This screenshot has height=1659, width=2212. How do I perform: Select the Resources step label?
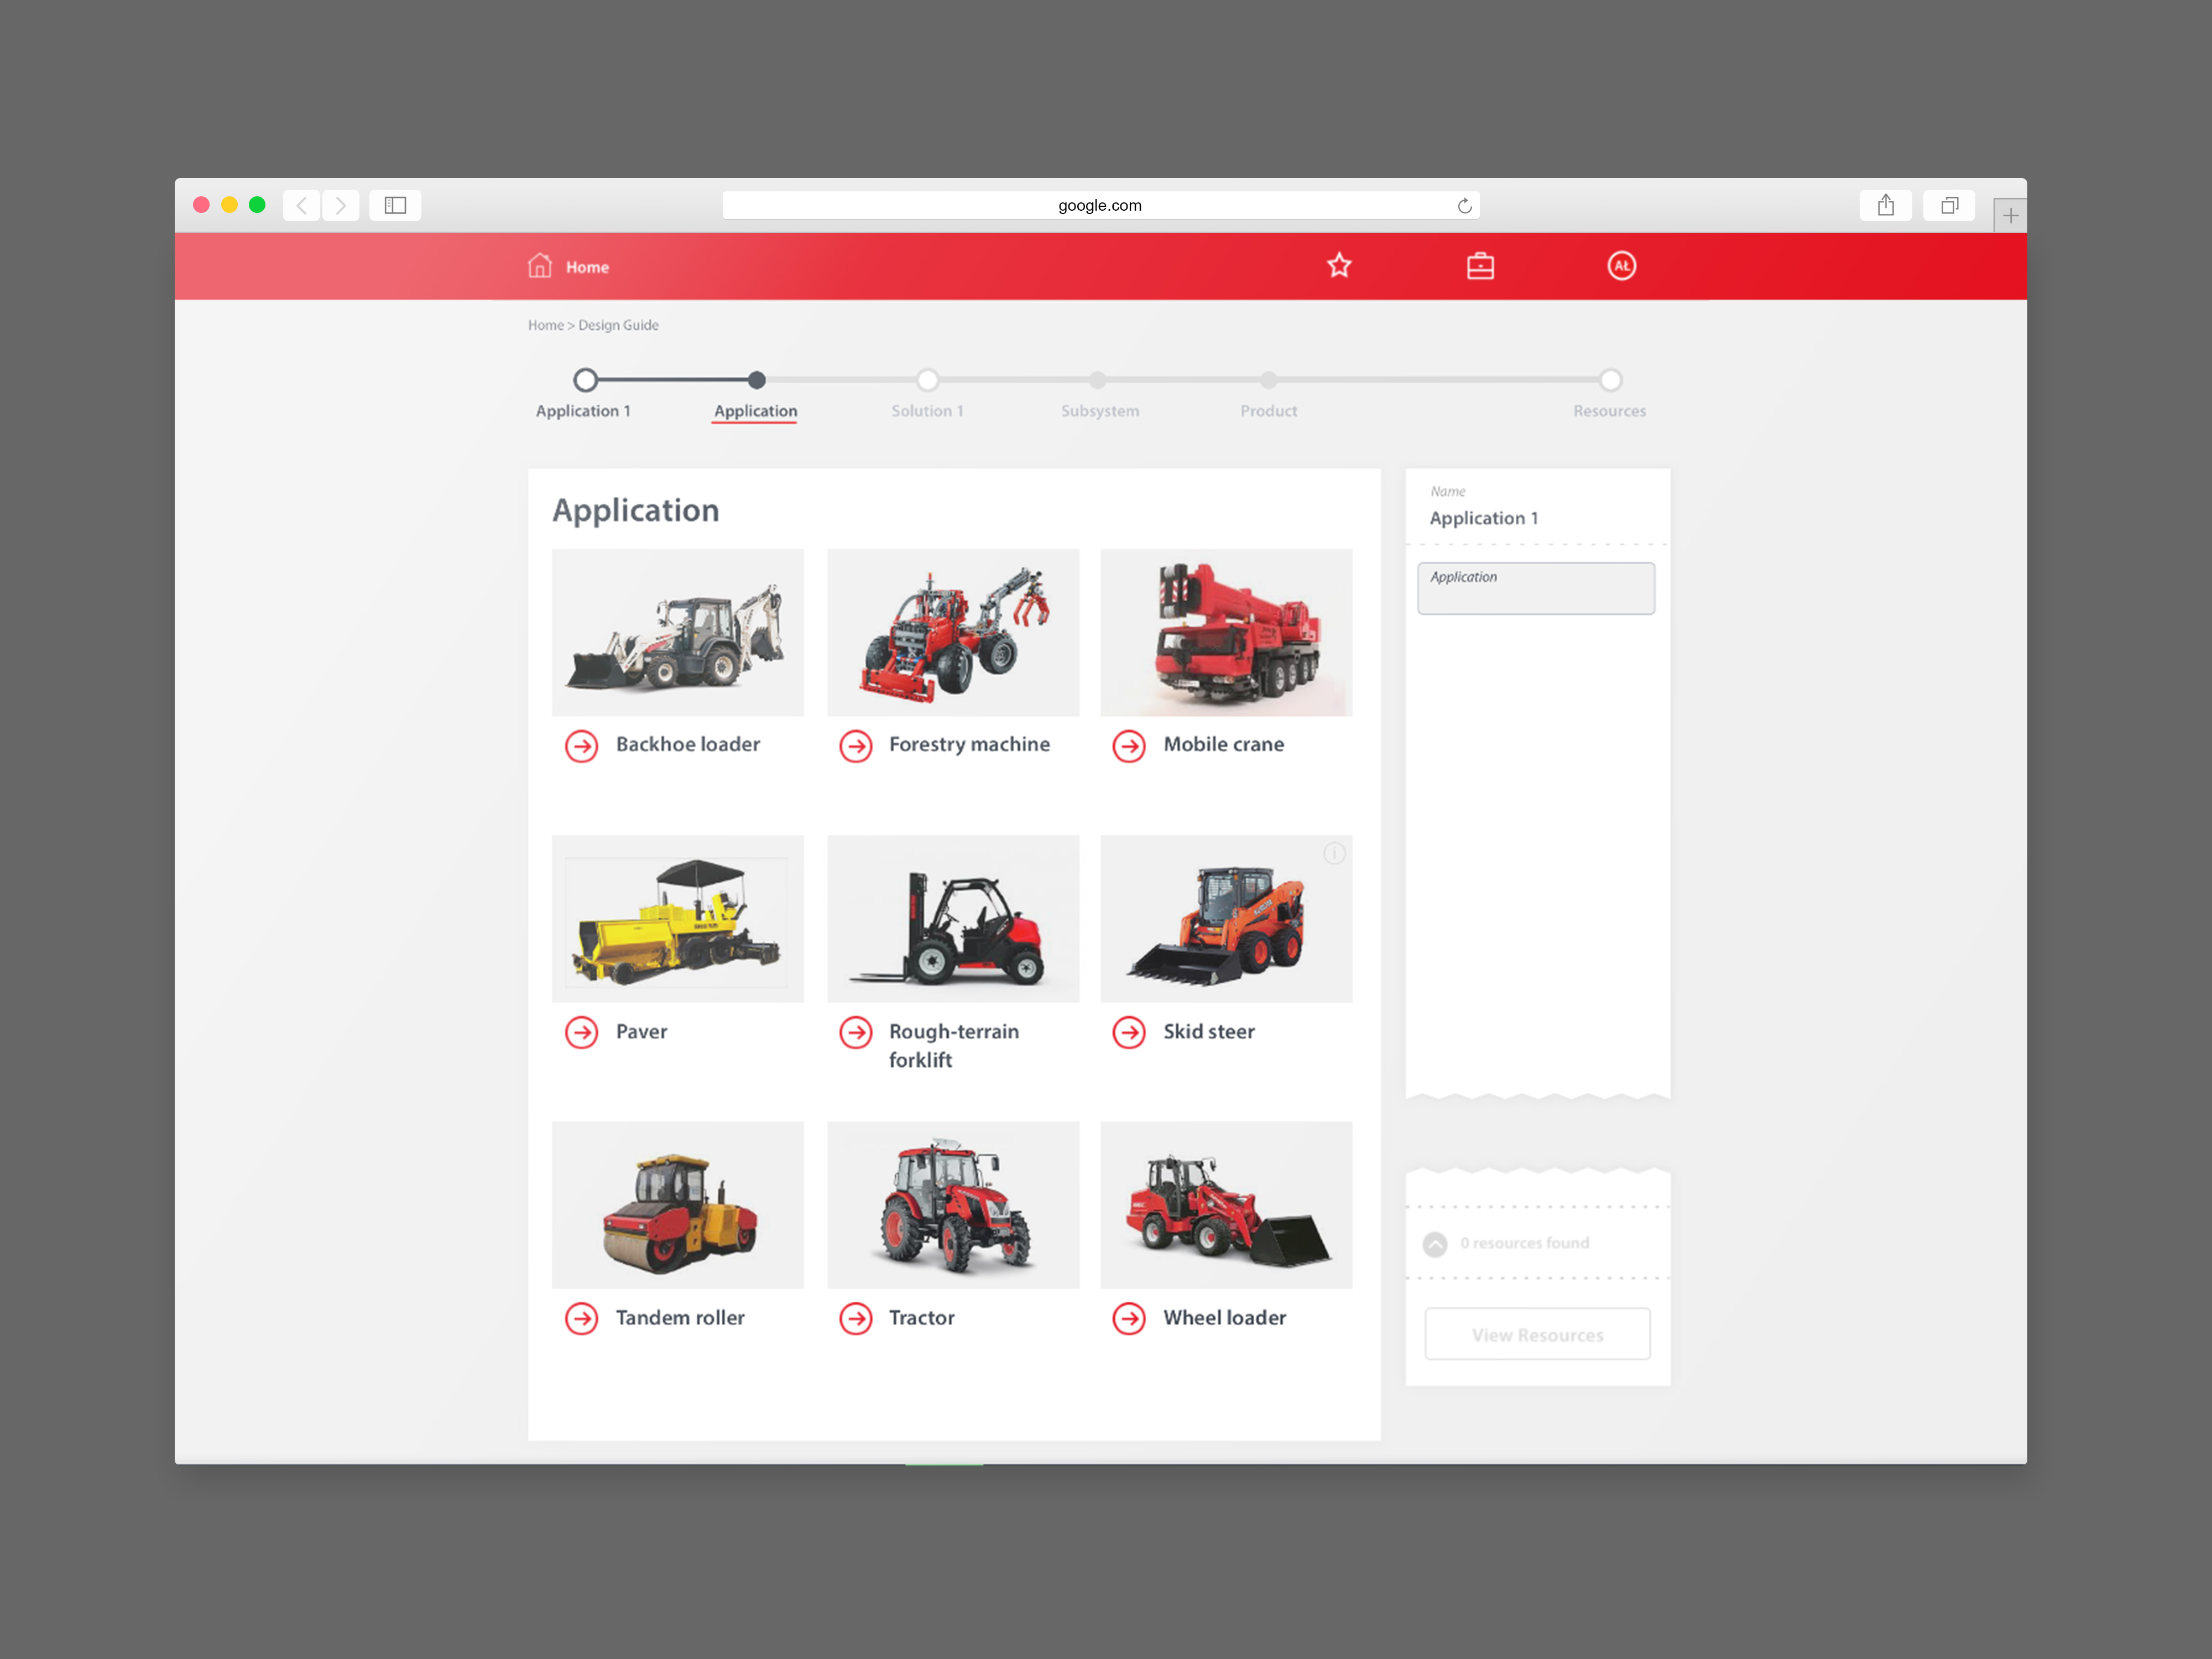(1609, 411)
